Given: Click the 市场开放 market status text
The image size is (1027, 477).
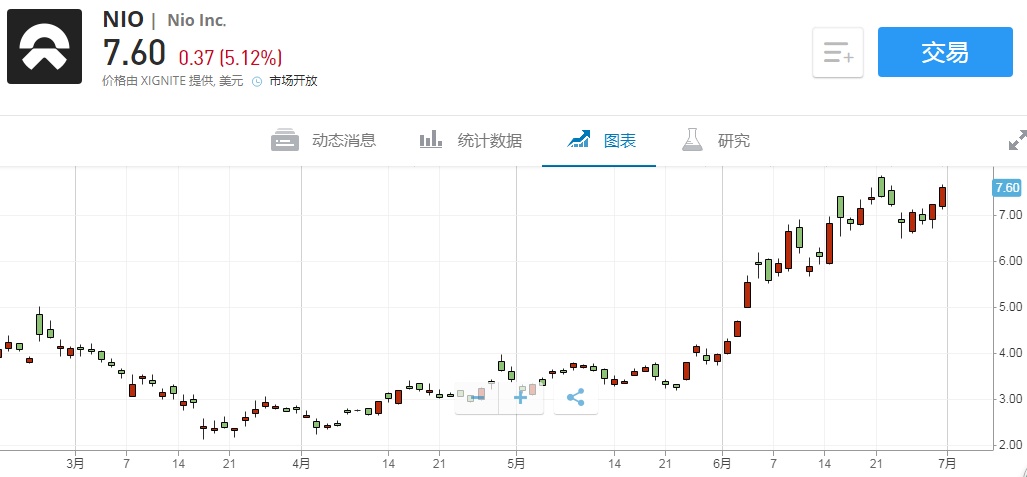Looking at the screenshot, I should [x=293, y=81].
